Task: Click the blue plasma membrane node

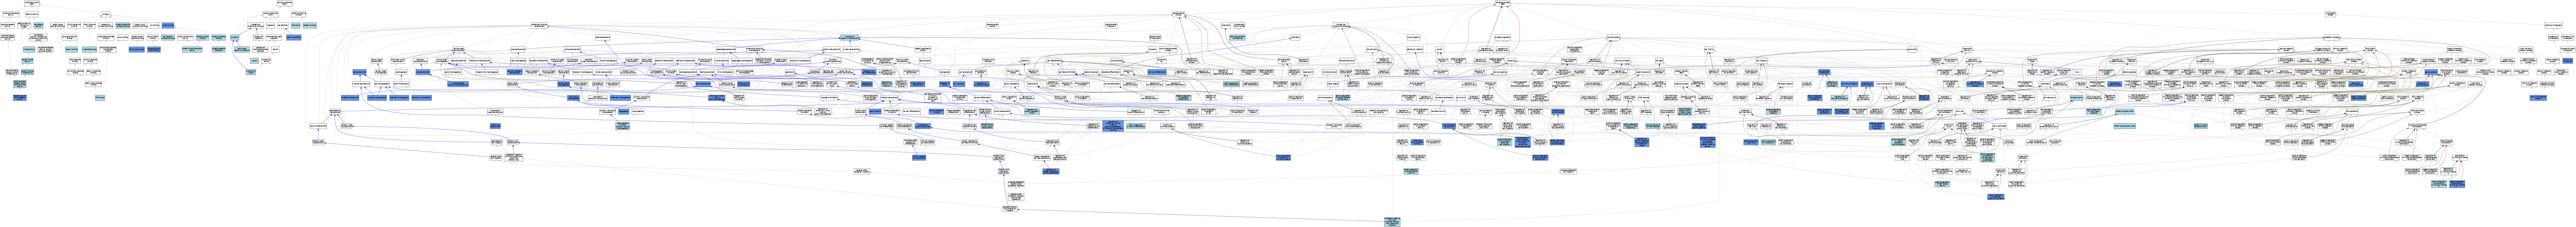Action: [294, 37]
